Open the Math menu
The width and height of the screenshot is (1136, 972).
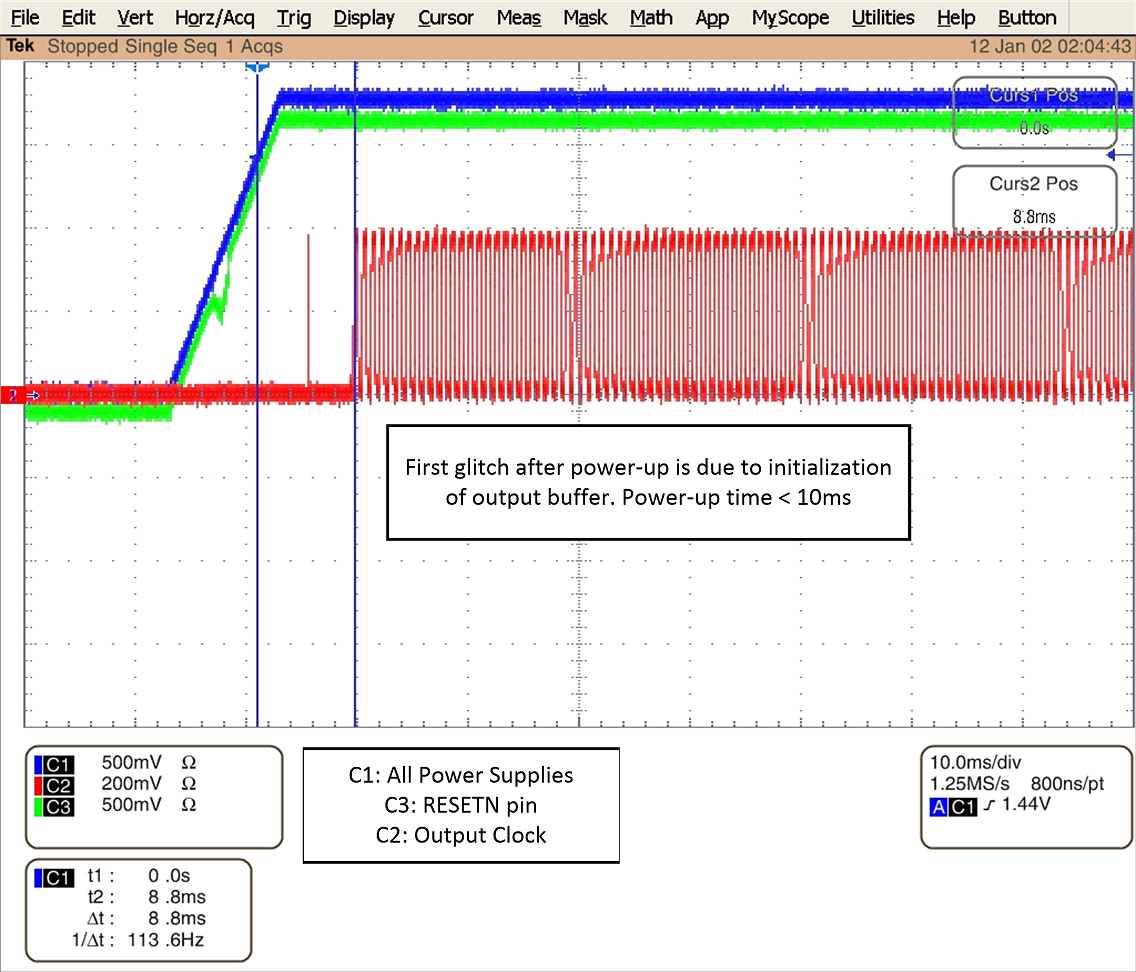click(x=650, y=17)
